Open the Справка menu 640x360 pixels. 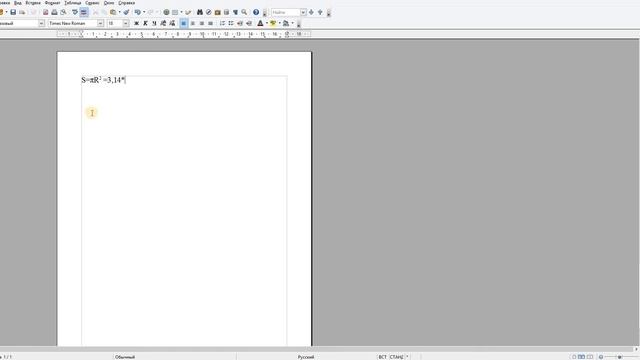[127, 3]
